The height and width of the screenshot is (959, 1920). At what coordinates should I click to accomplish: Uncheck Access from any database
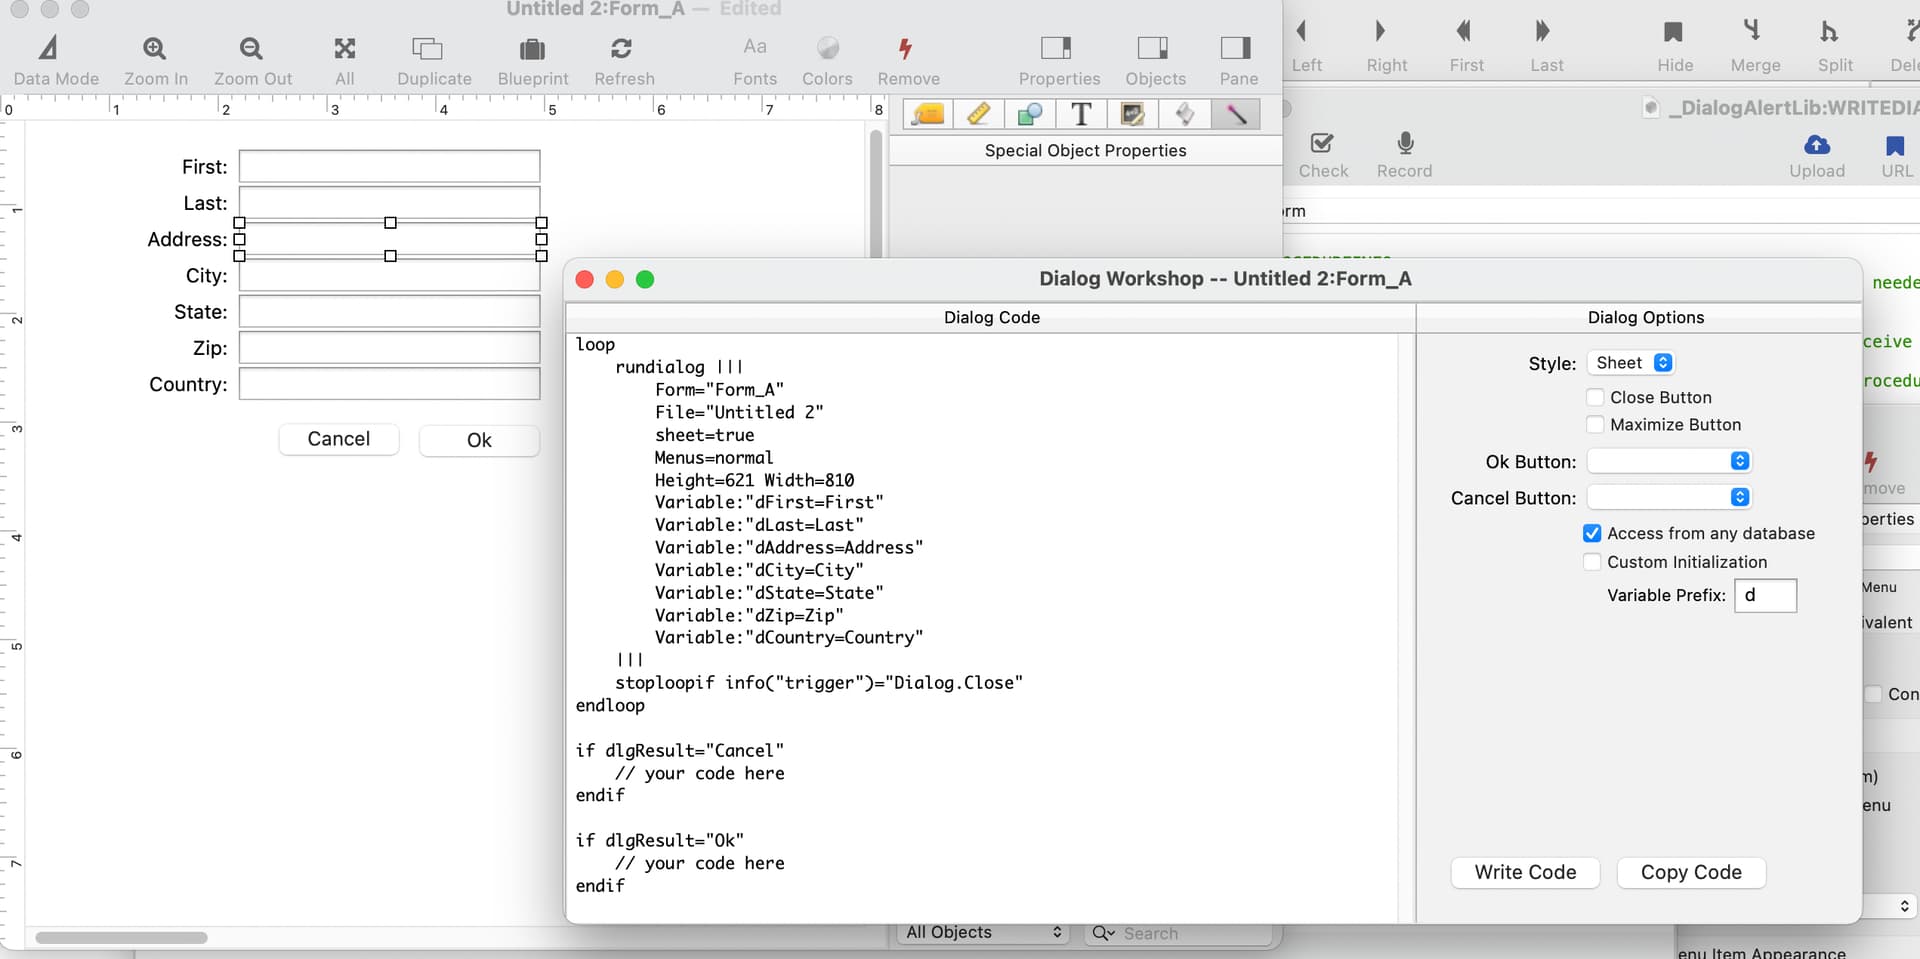click(1592, 534)
